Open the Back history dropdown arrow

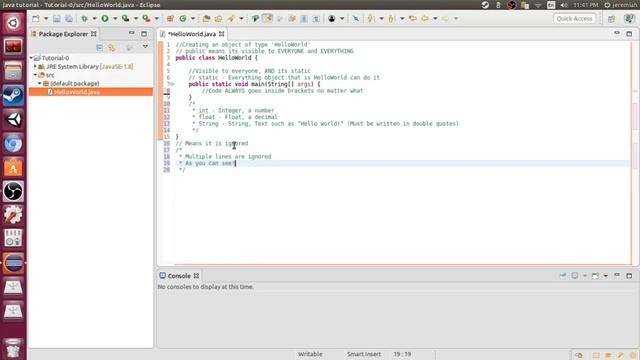(435, 18)
